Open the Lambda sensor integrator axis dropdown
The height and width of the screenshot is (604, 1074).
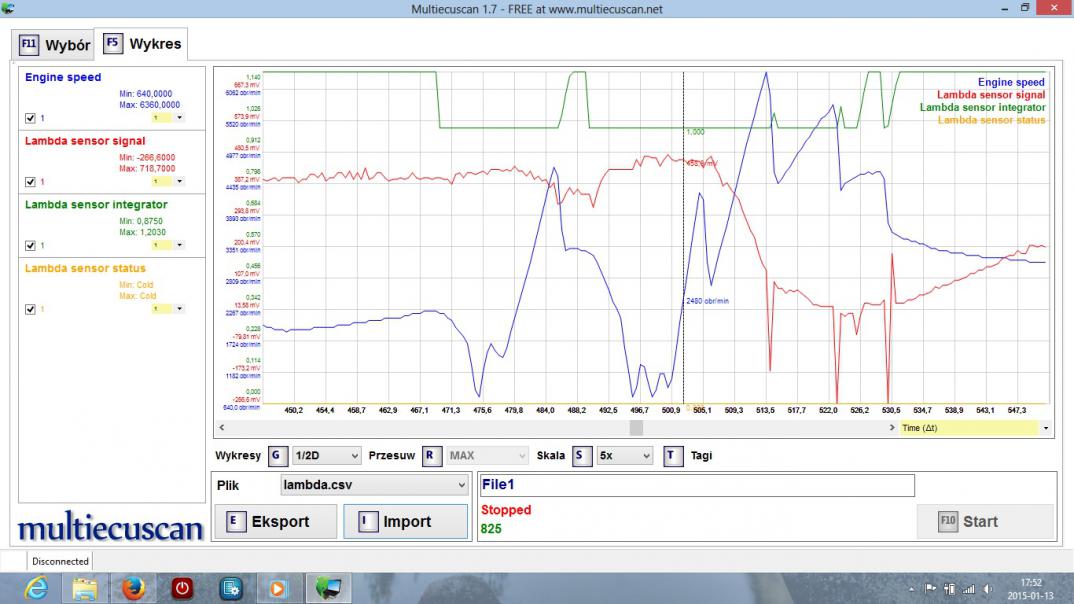[179, 245]
